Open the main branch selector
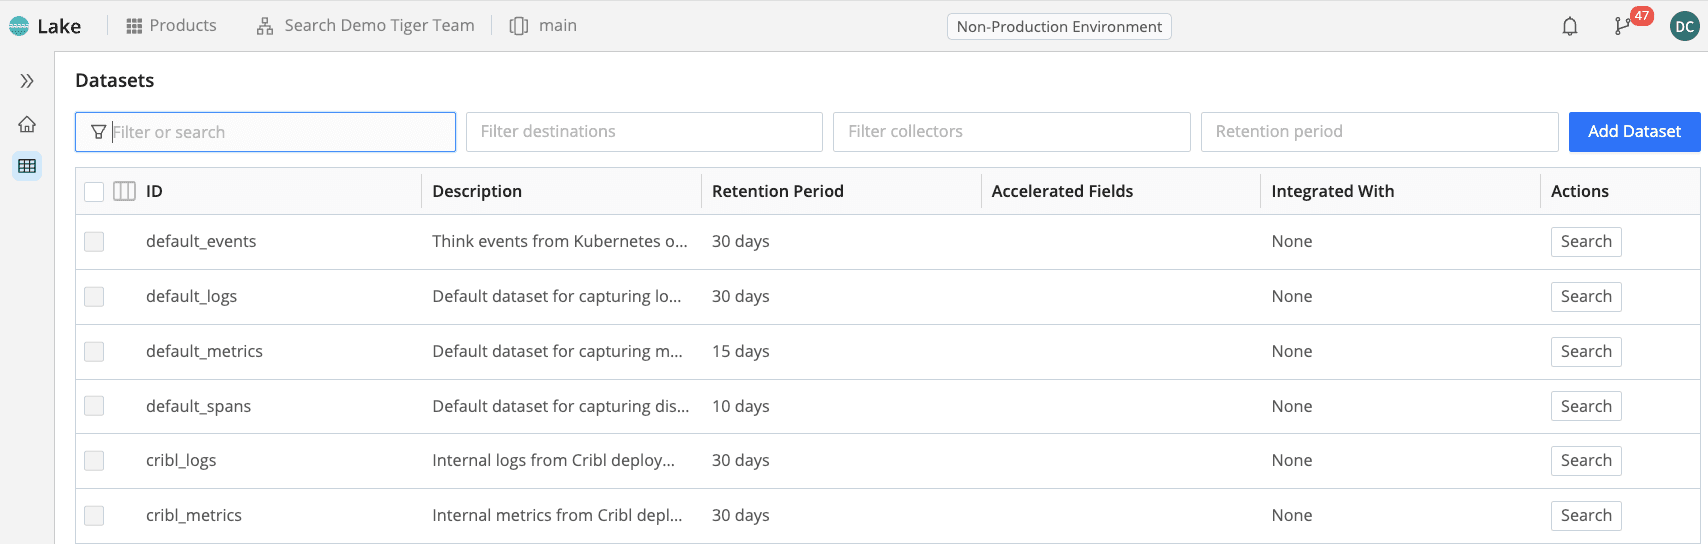1708x544 pixels. (x=544, y=26)
